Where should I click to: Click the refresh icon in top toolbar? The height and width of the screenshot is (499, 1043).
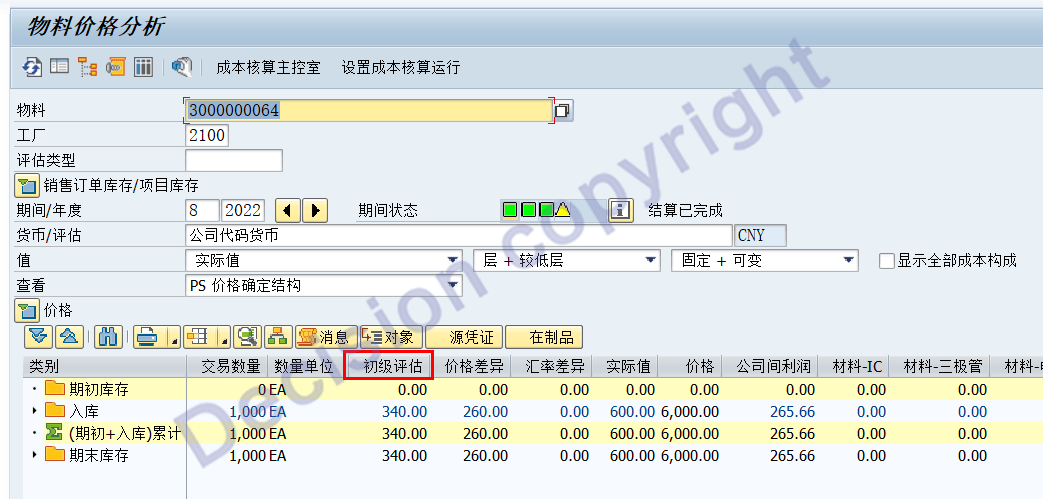(33, 67)
